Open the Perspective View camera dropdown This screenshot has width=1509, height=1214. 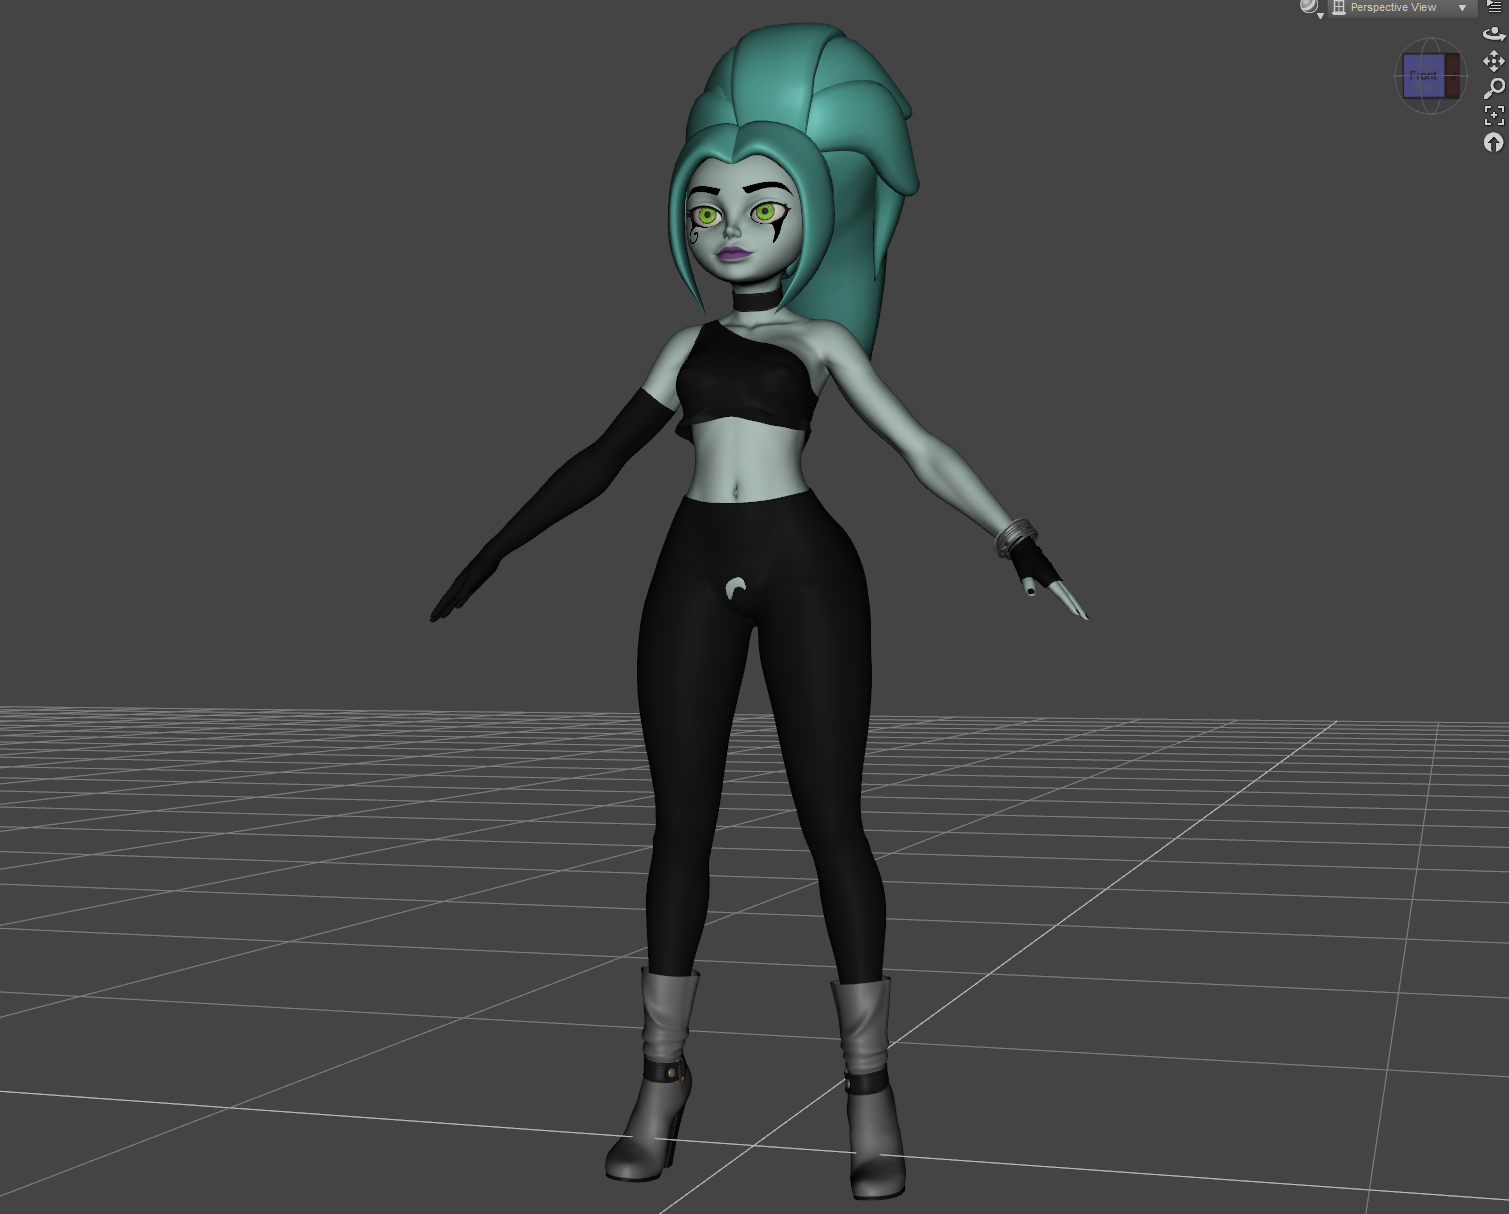1401,8
